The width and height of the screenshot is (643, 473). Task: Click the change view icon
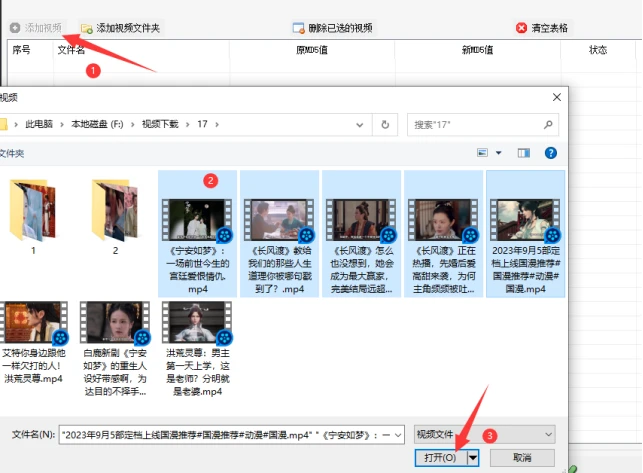[482, 153]
